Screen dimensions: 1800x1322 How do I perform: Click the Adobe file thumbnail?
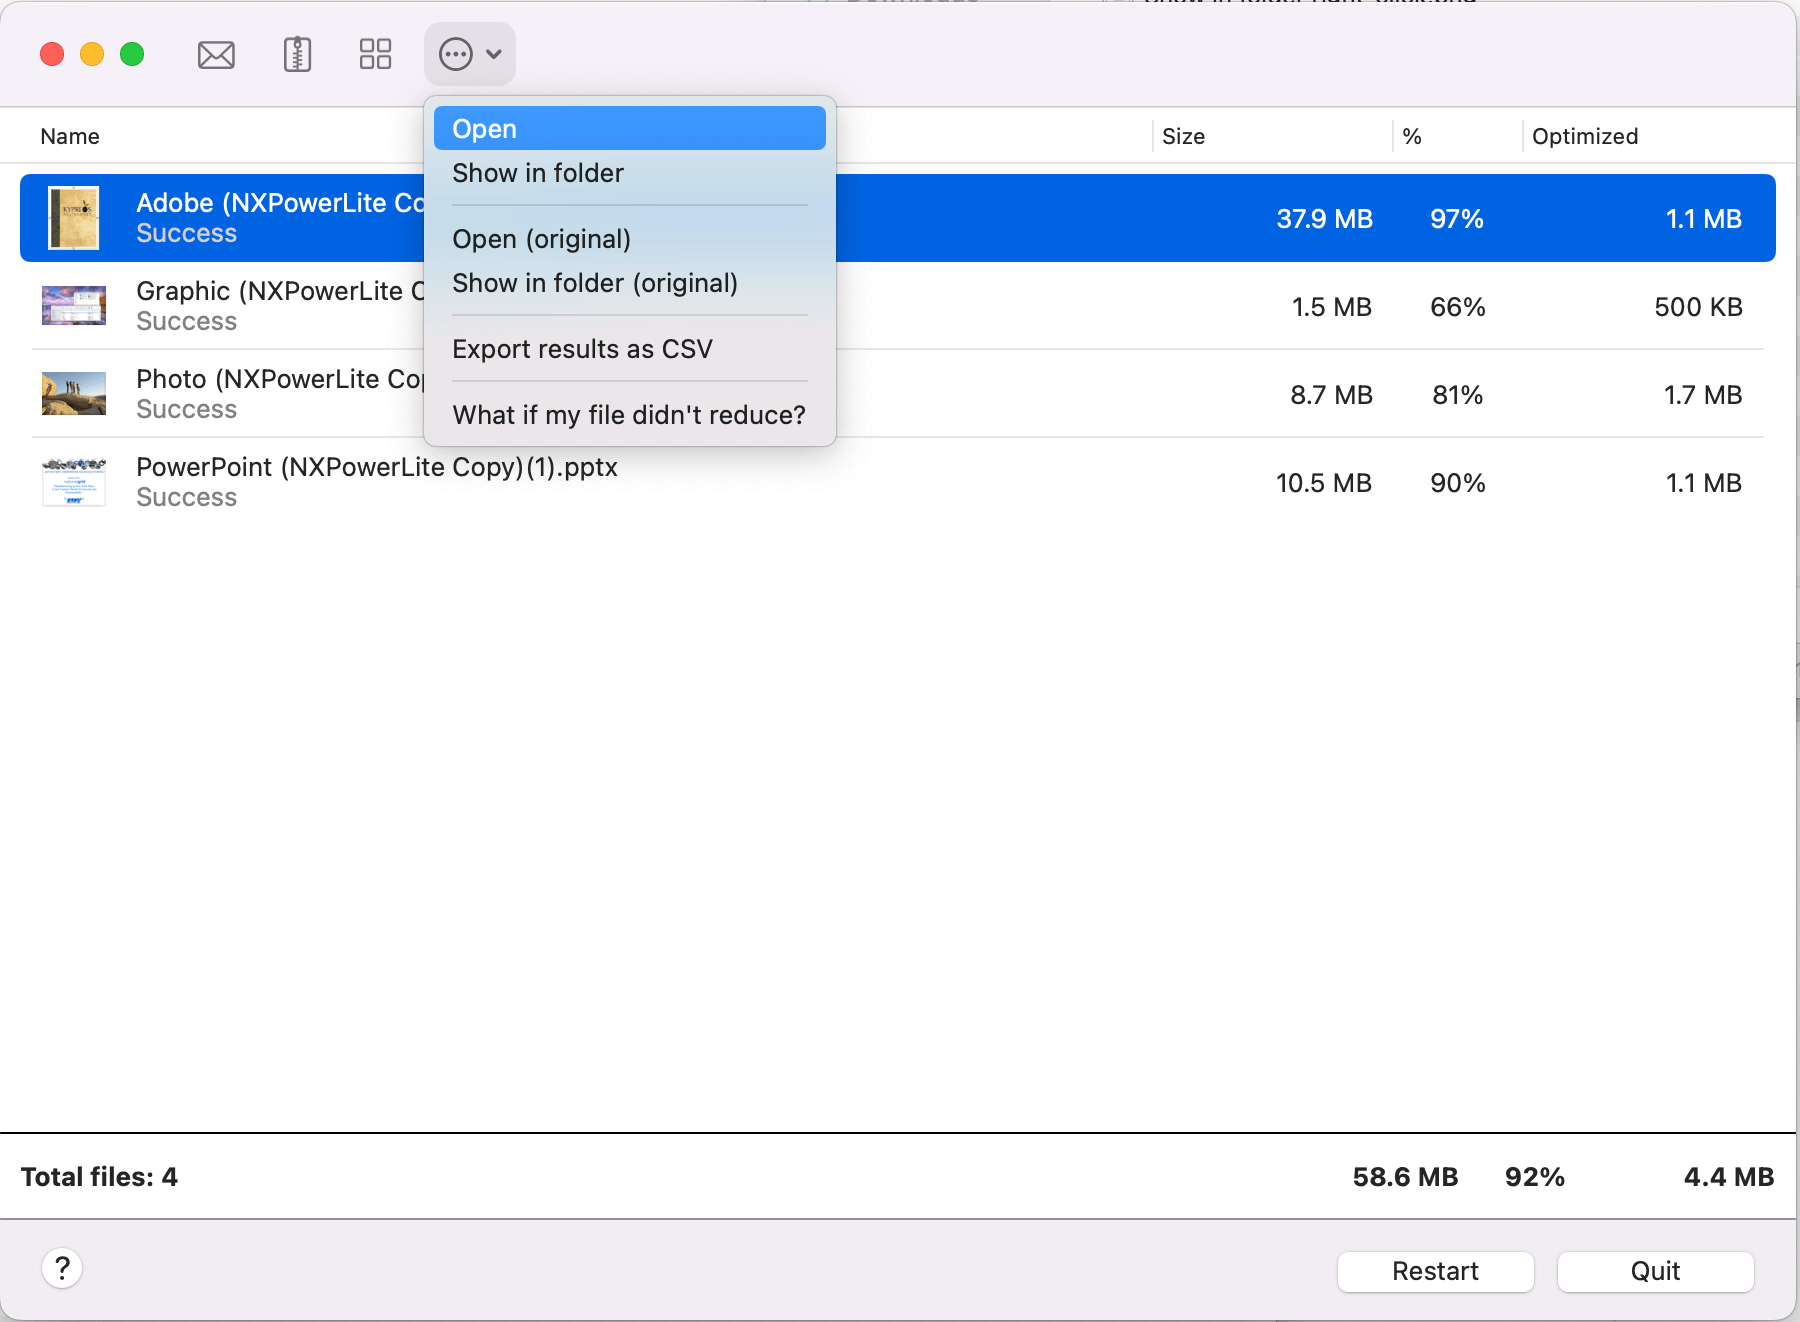73,217
